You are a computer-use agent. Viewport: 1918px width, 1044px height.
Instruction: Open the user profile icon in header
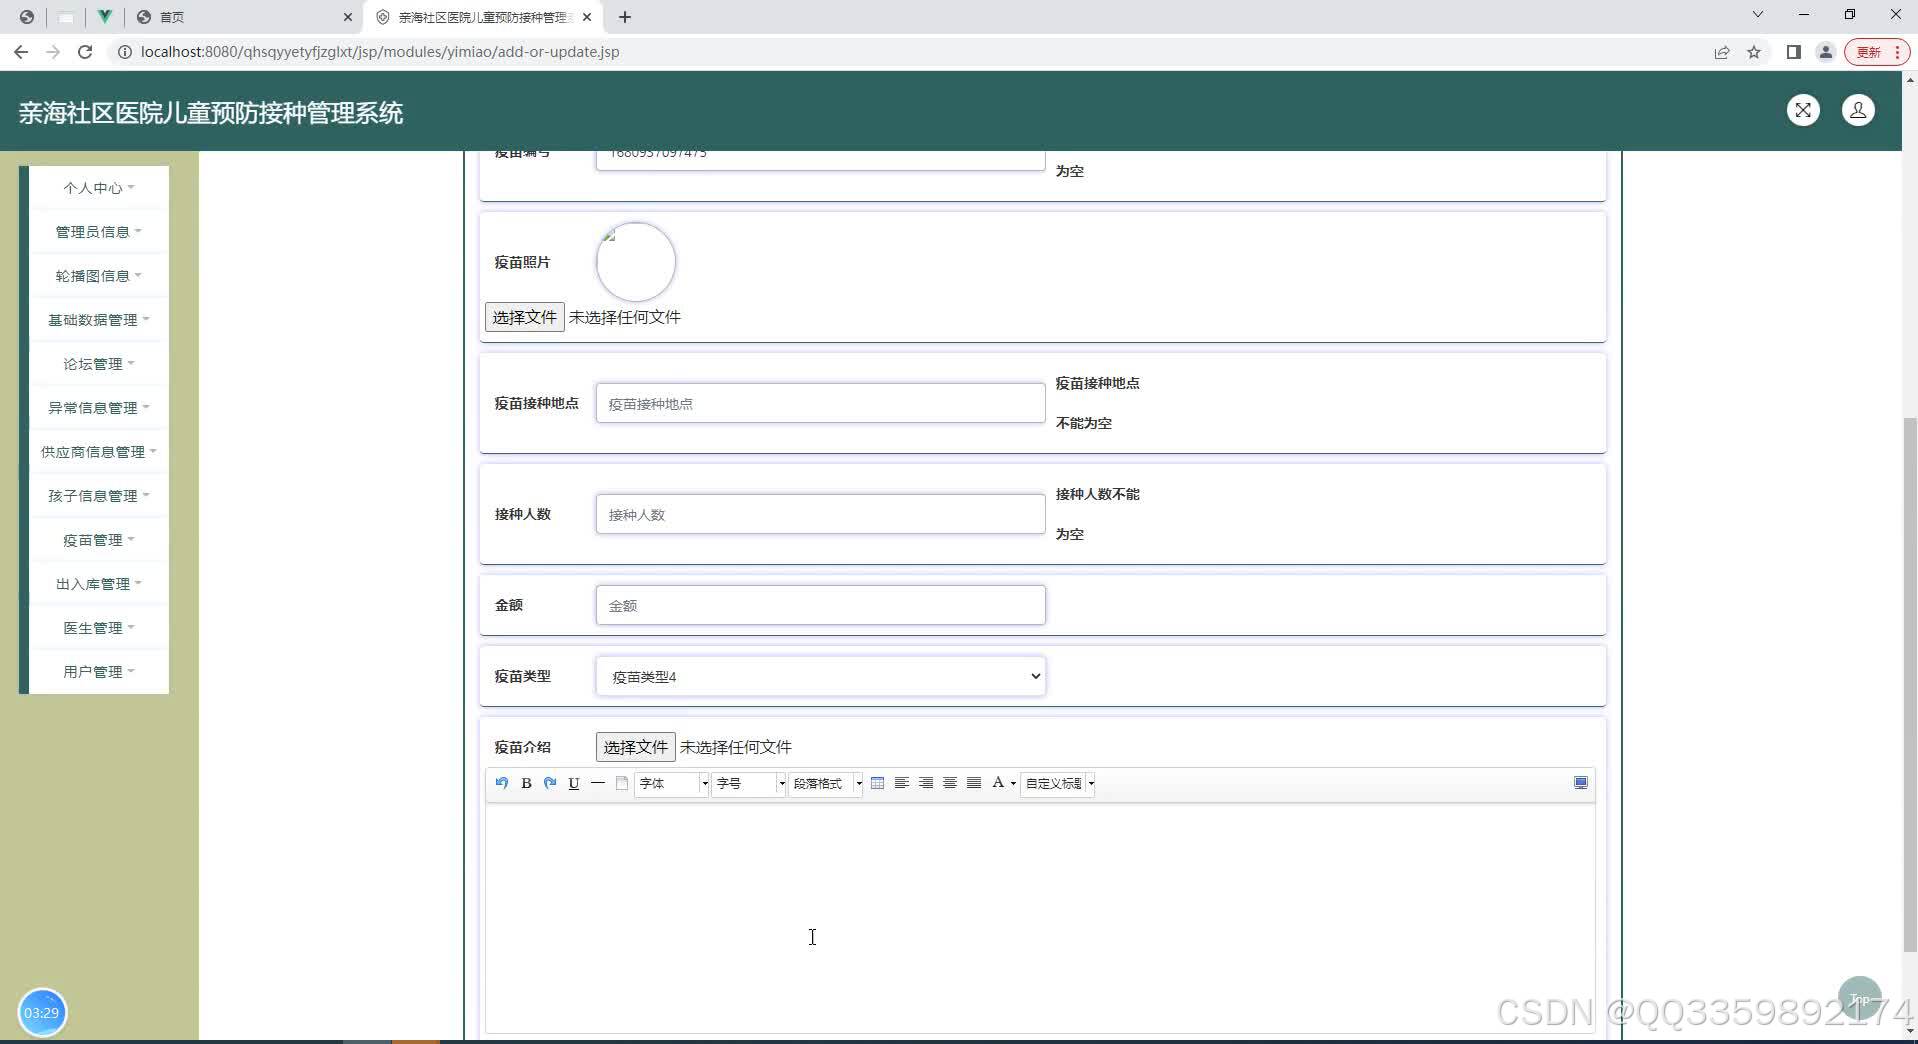(1858, 110)
